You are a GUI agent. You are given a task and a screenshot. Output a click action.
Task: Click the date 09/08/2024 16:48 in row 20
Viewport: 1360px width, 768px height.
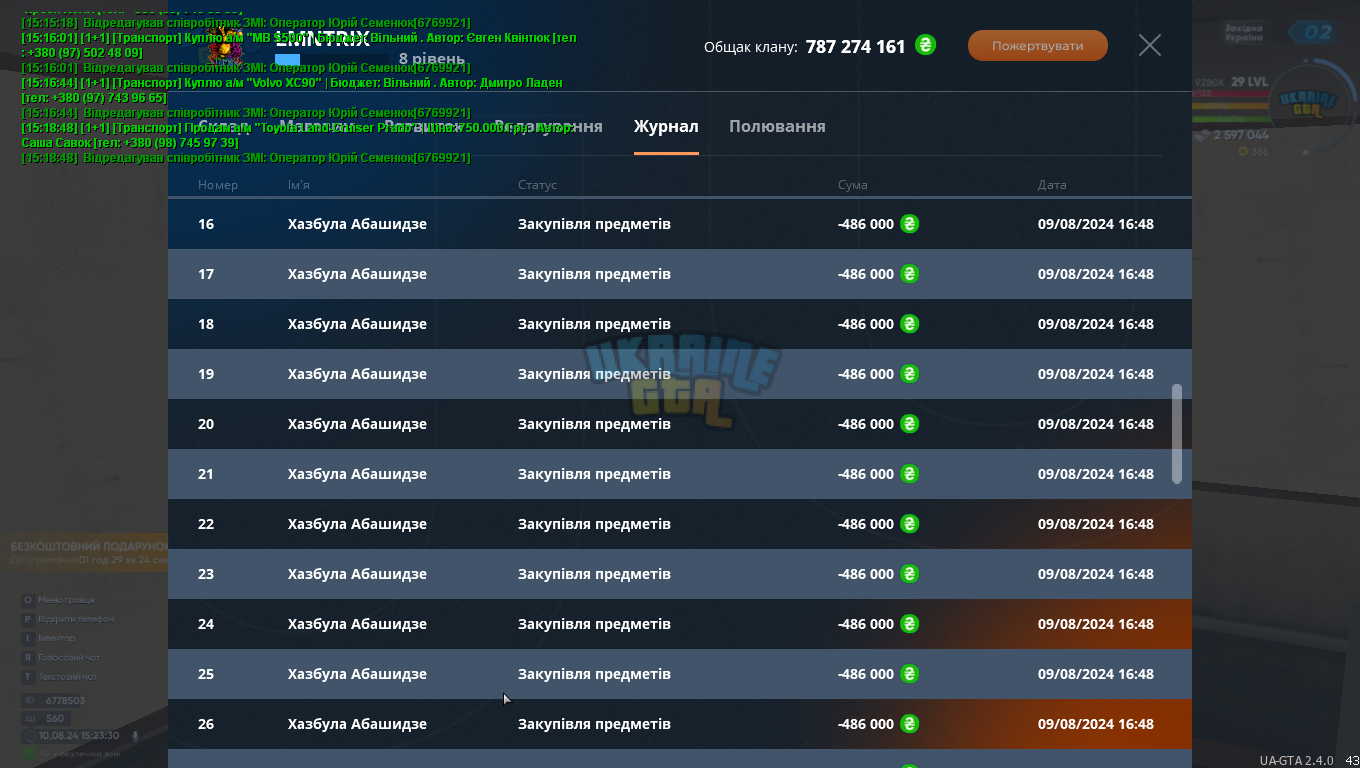click(x=1096, y=424)
